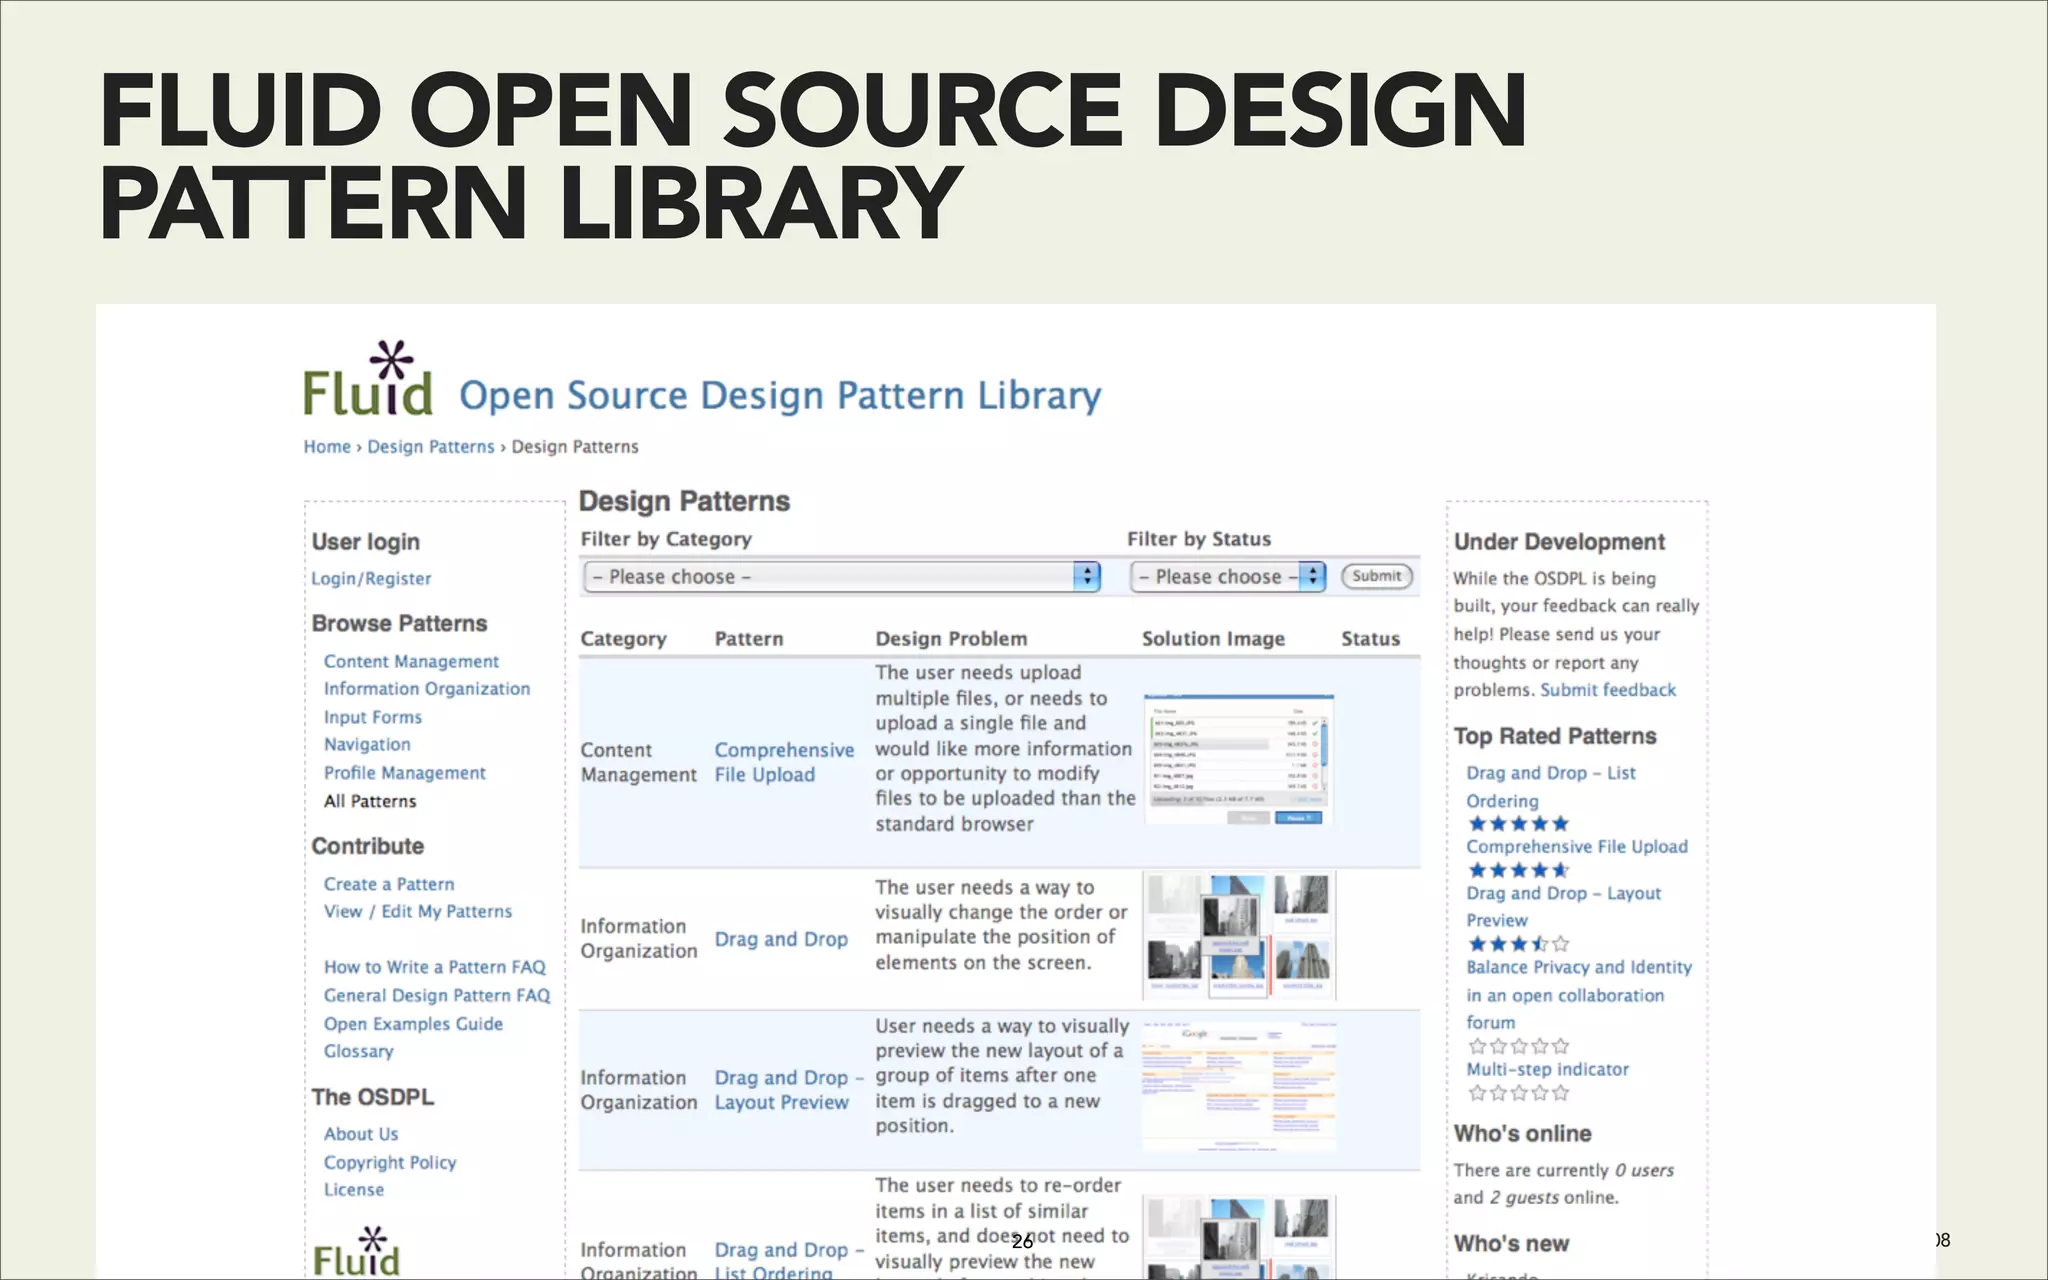This screenshot has height=1280, width=2048.
Task: Browse Profile Management patterns
Action: point(405,773)
